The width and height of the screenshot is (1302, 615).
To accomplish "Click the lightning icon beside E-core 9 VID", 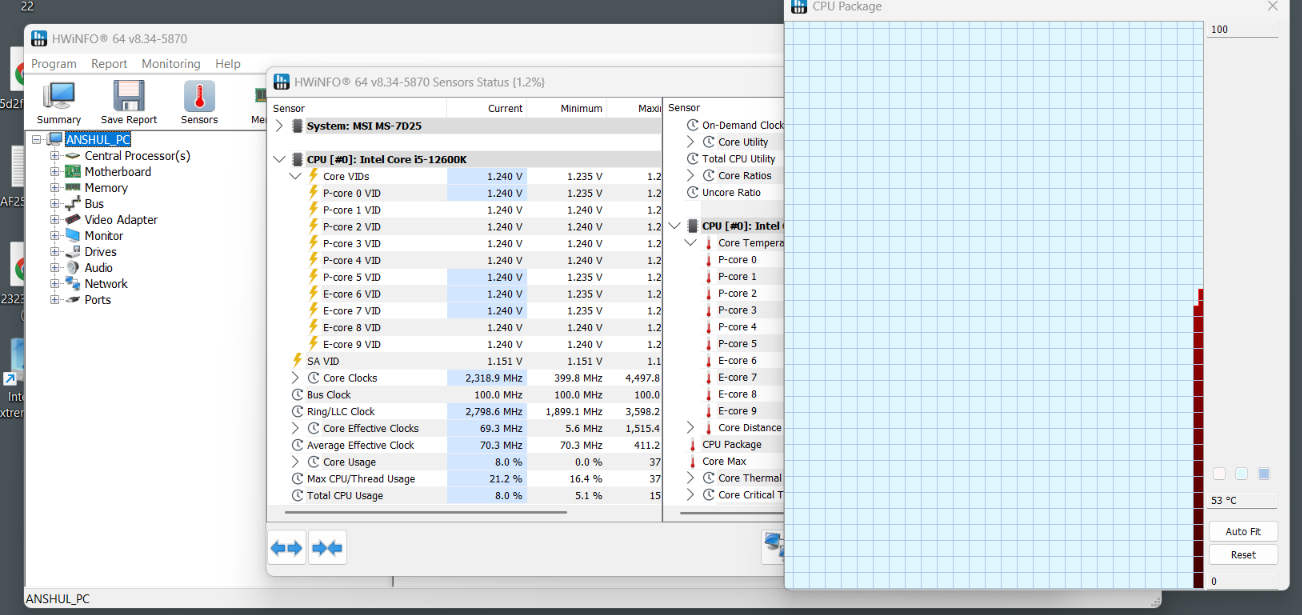I will coord(313,344).
